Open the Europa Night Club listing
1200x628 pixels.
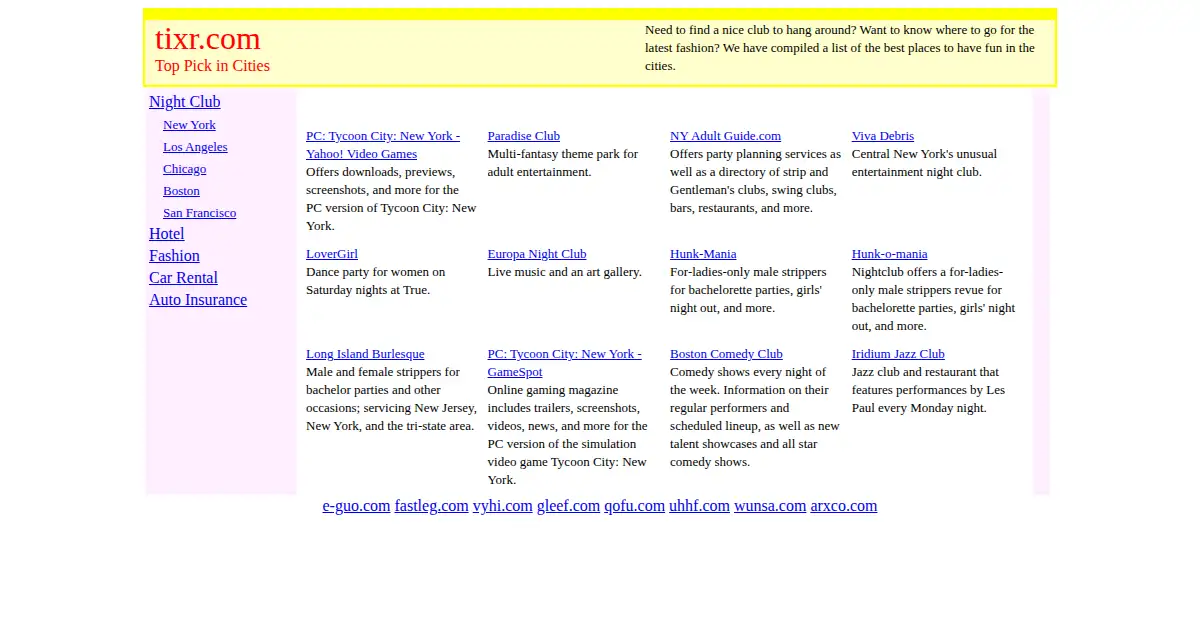[537, 254]
